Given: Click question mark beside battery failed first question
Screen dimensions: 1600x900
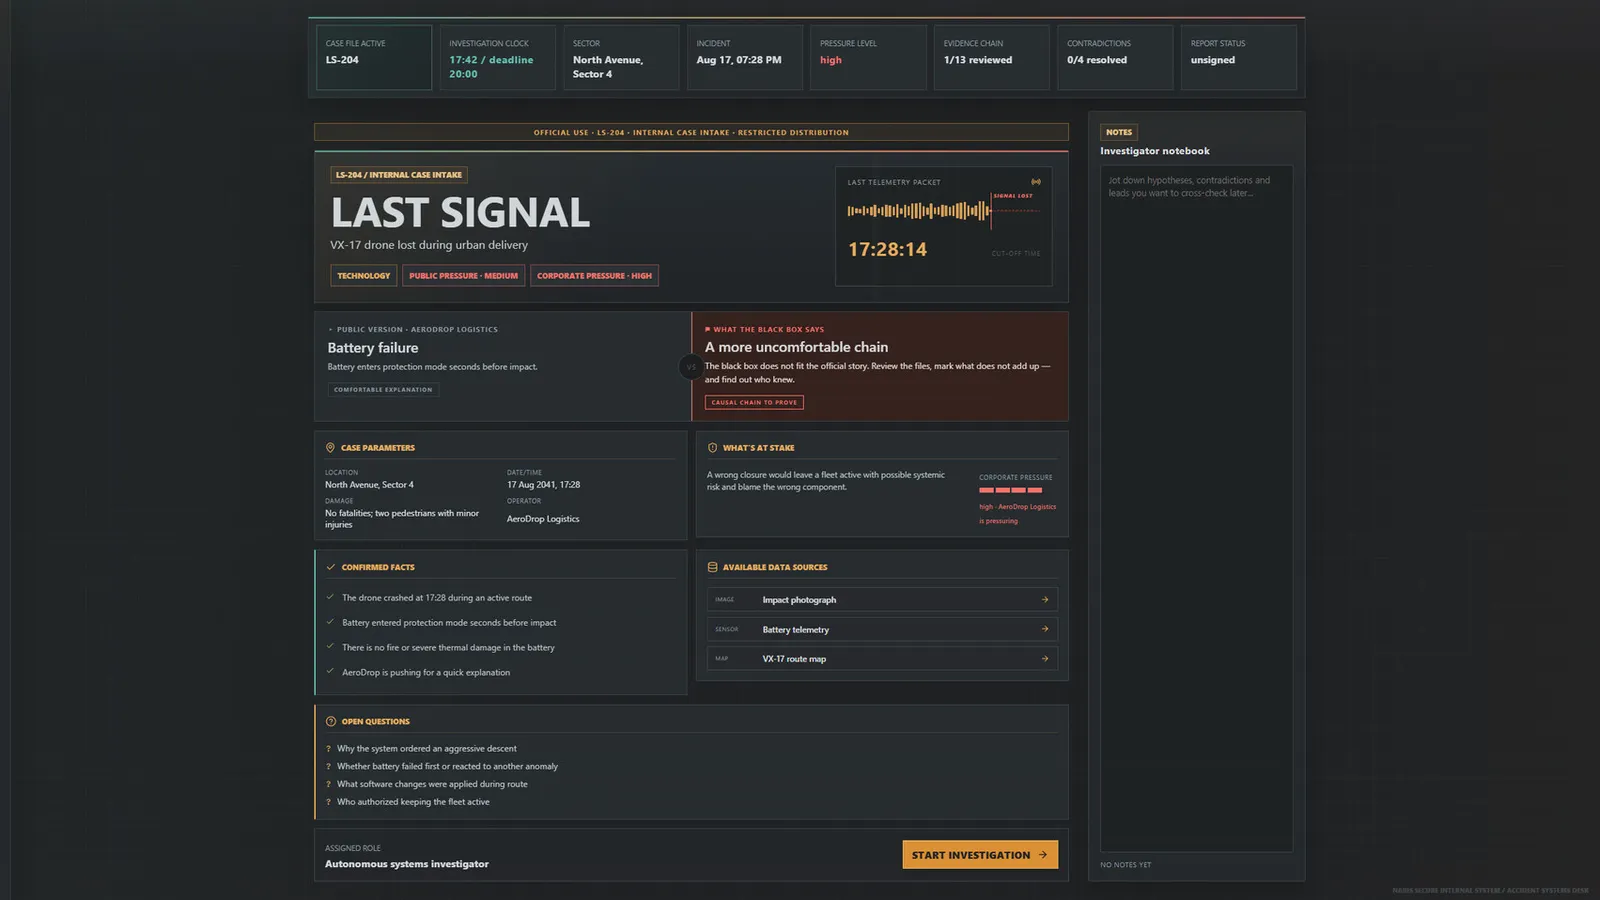Looking at the screenshot, I should (x=328, y=767).
